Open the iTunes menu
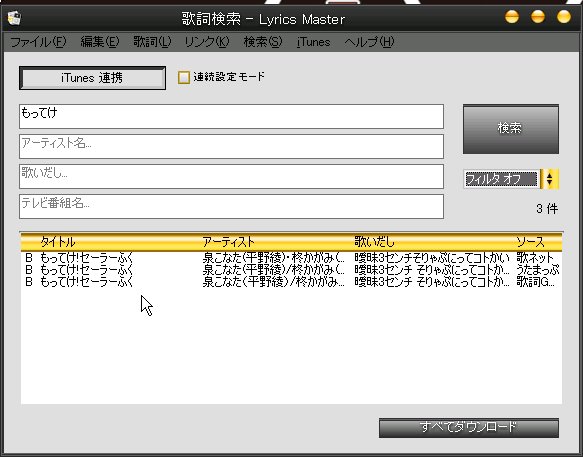This screenshot has height=457, width=583. point(313,42)
